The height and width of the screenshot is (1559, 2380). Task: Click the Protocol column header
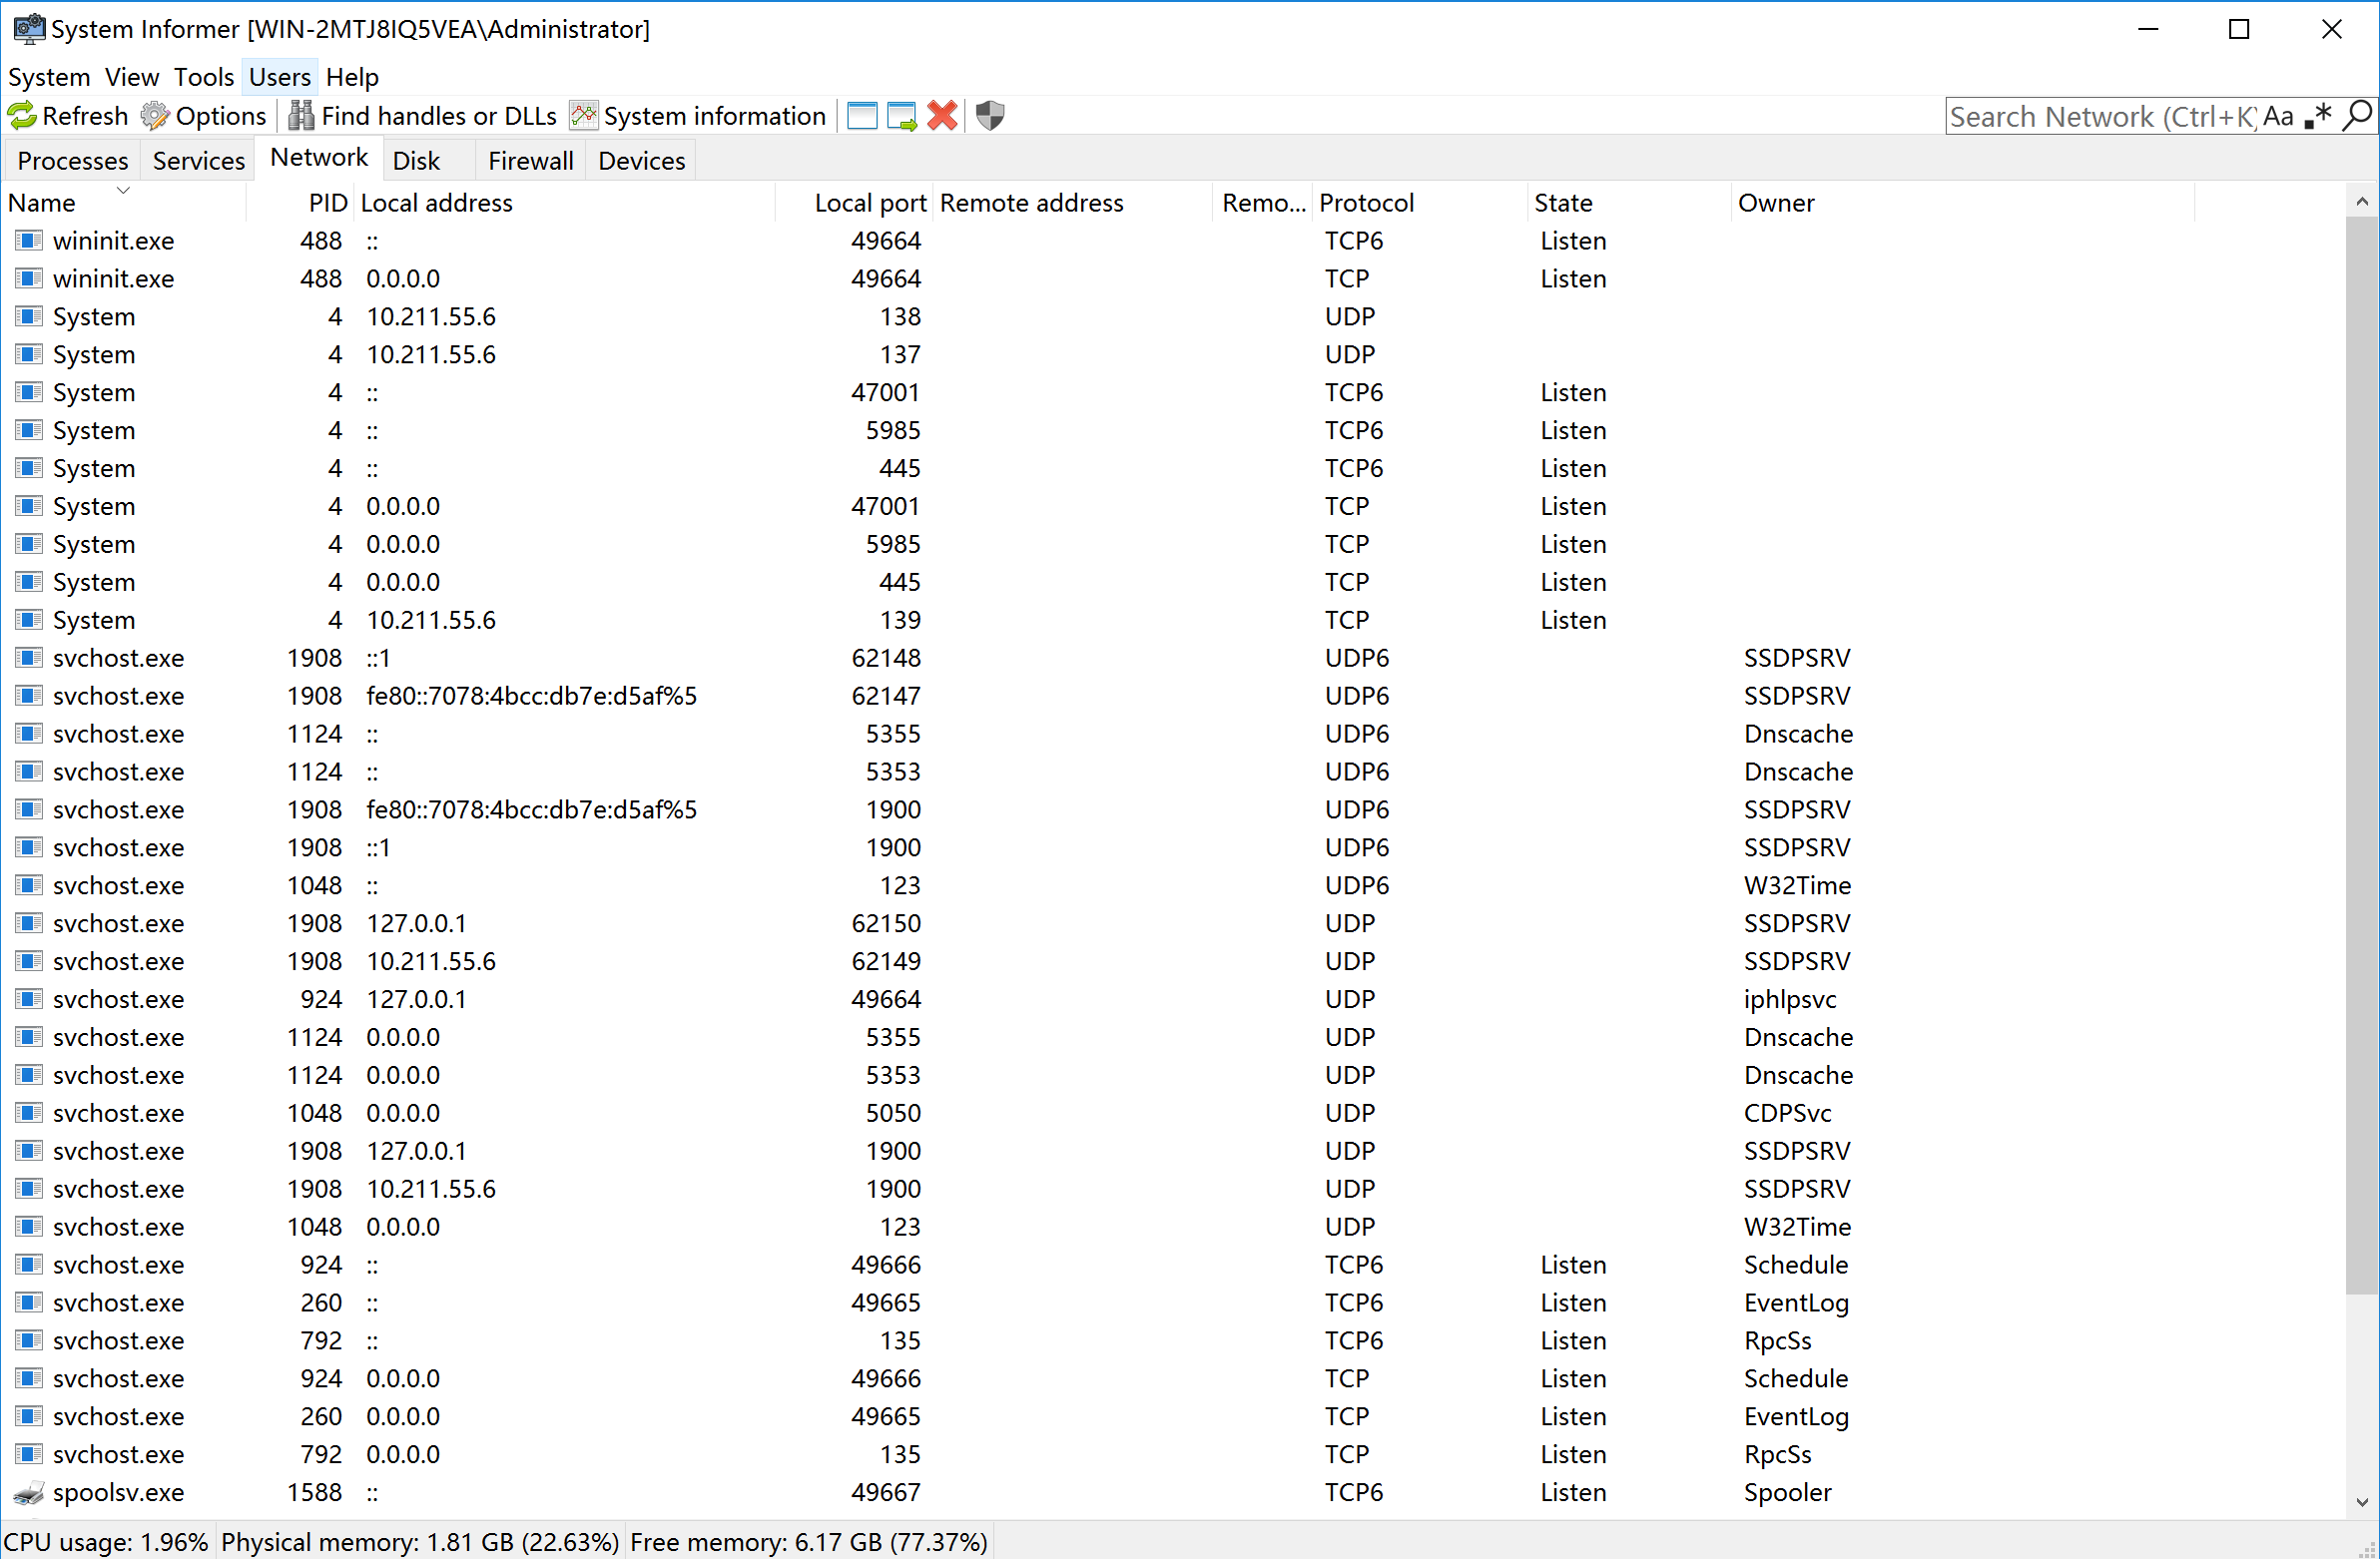(x=1366, y=203)
